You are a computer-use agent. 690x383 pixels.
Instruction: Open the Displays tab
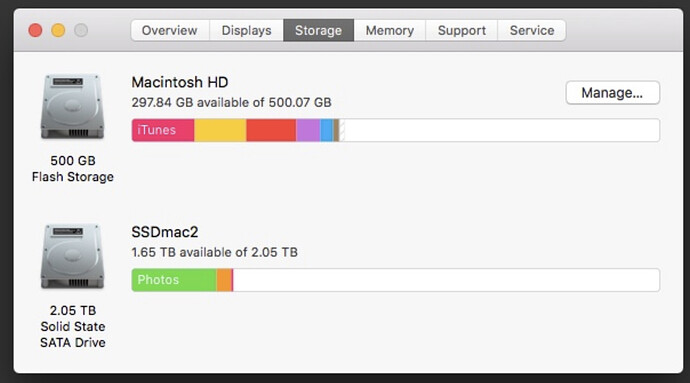coord(246,30)
